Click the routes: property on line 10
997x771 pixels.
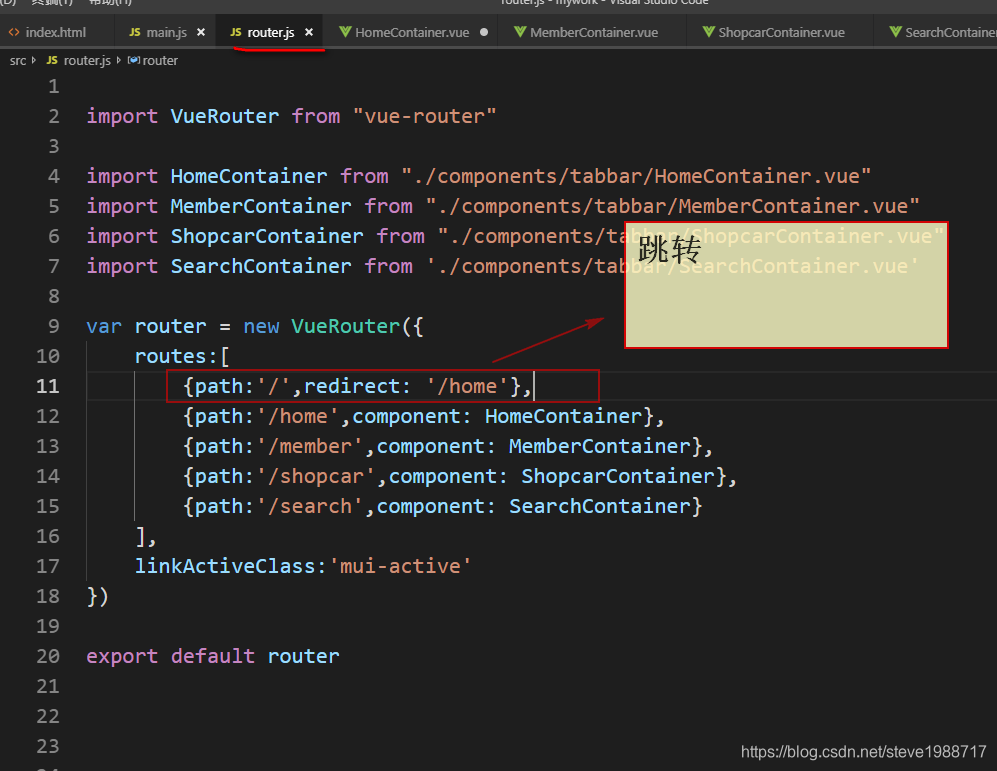point(175,356)
